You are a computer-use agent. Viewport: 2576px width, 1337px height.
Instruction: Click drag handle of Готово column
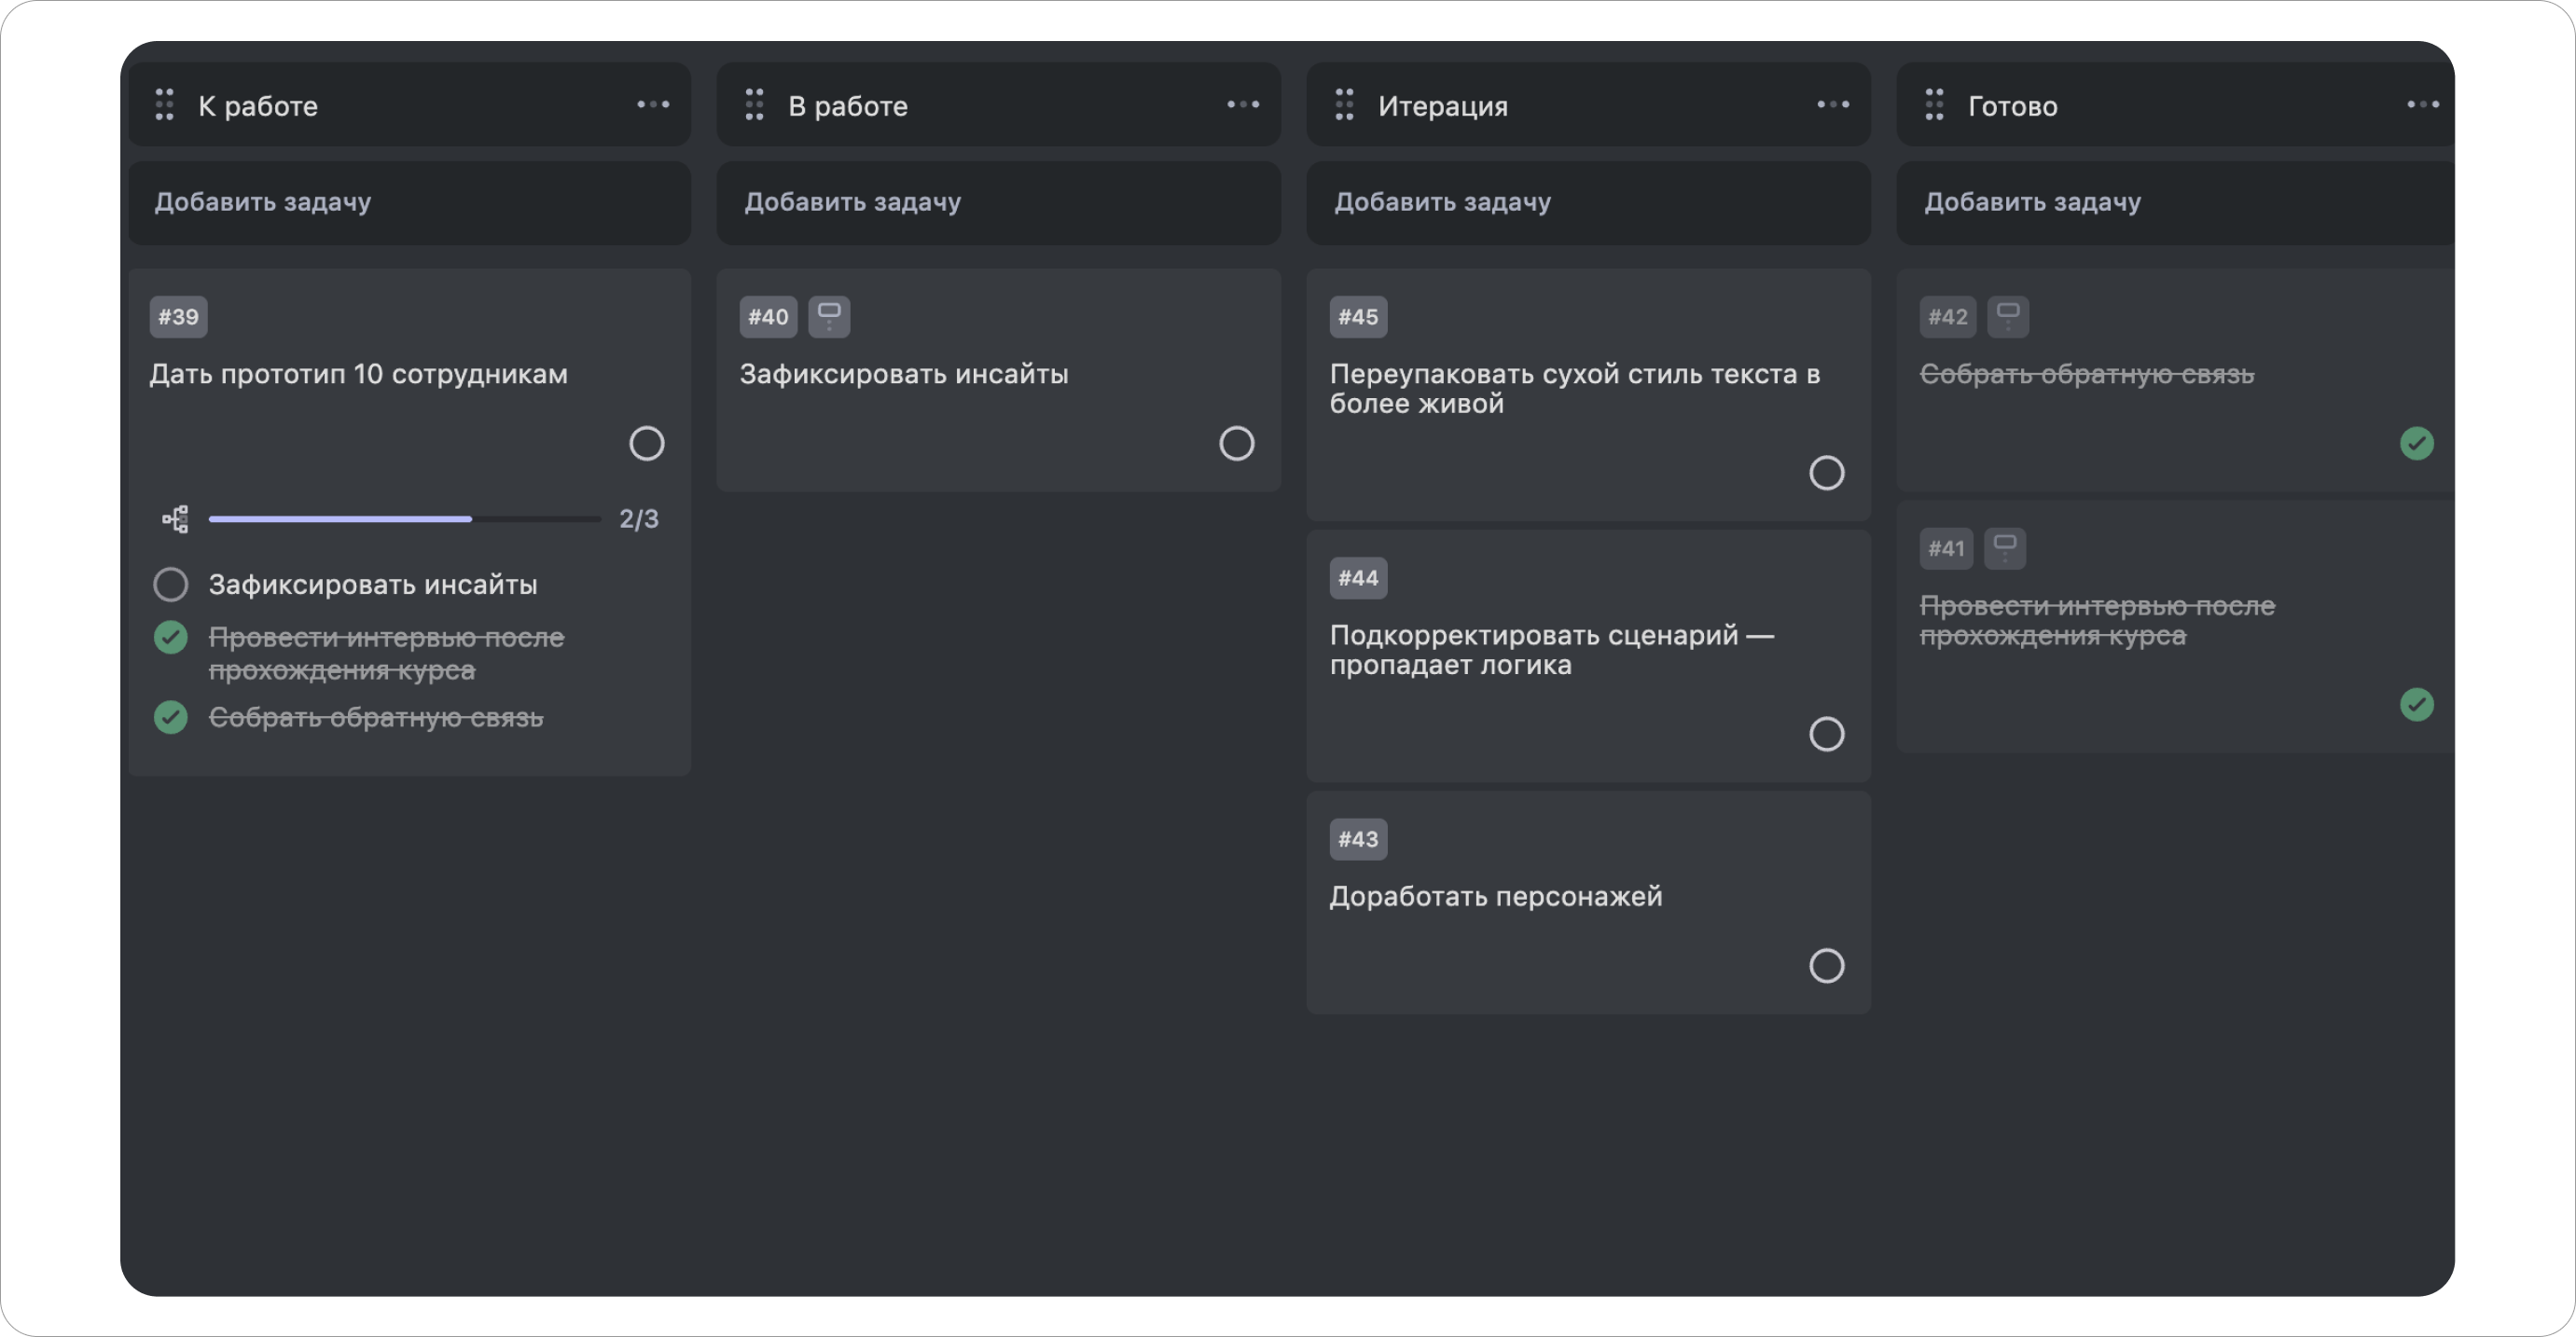click(x=1934, y=105)
